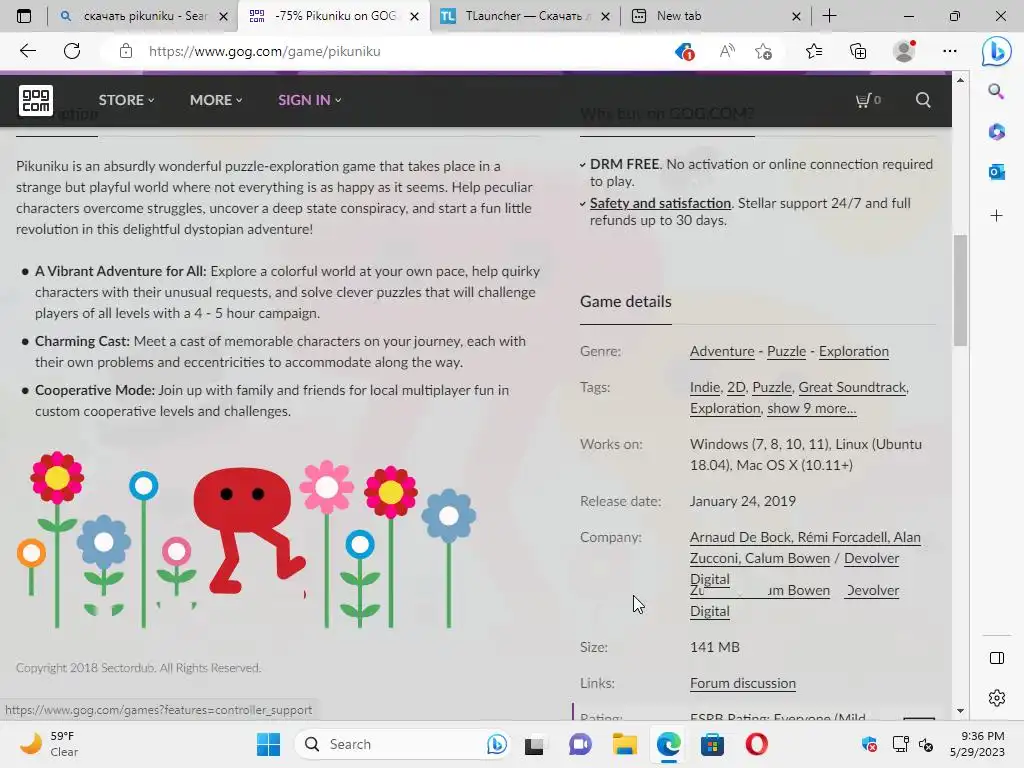Open the Adventure genre link
This screenshot has width=1024, height=768.
722,351
